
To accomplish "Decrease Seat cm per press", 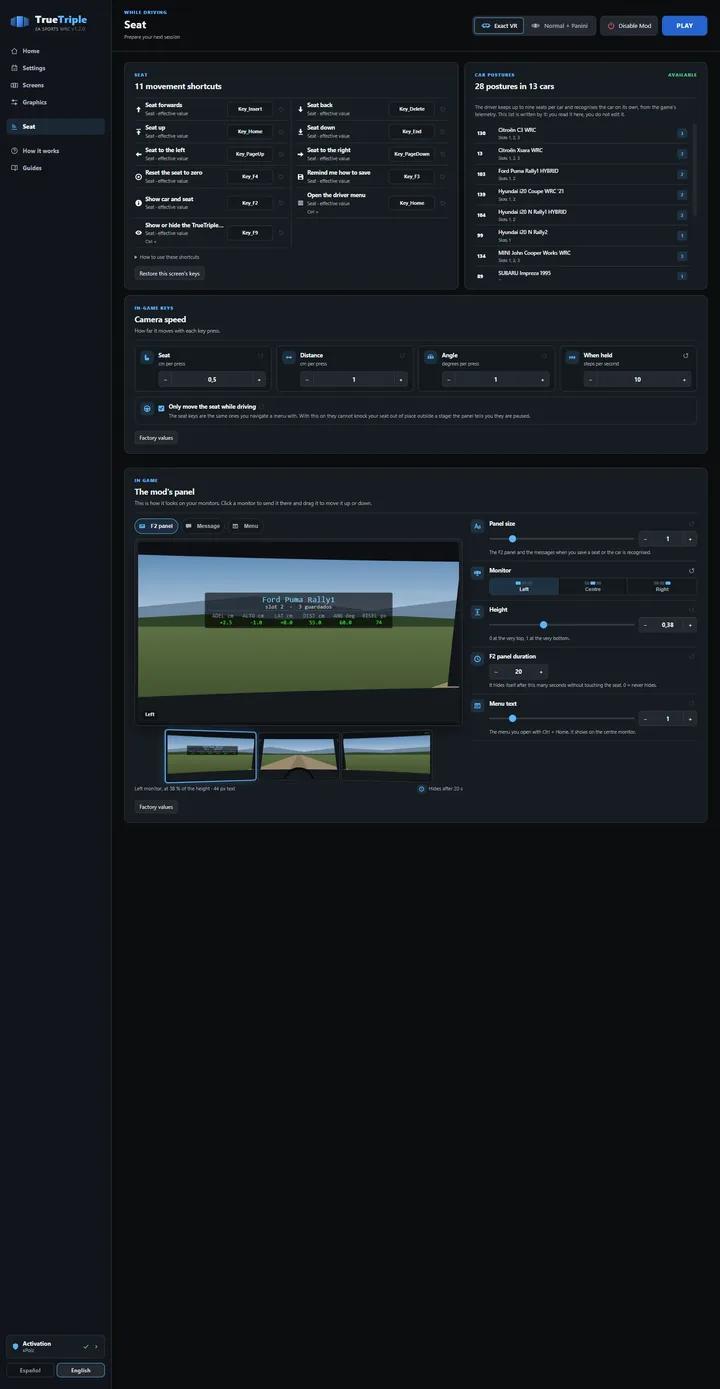I will click(165, 380).
